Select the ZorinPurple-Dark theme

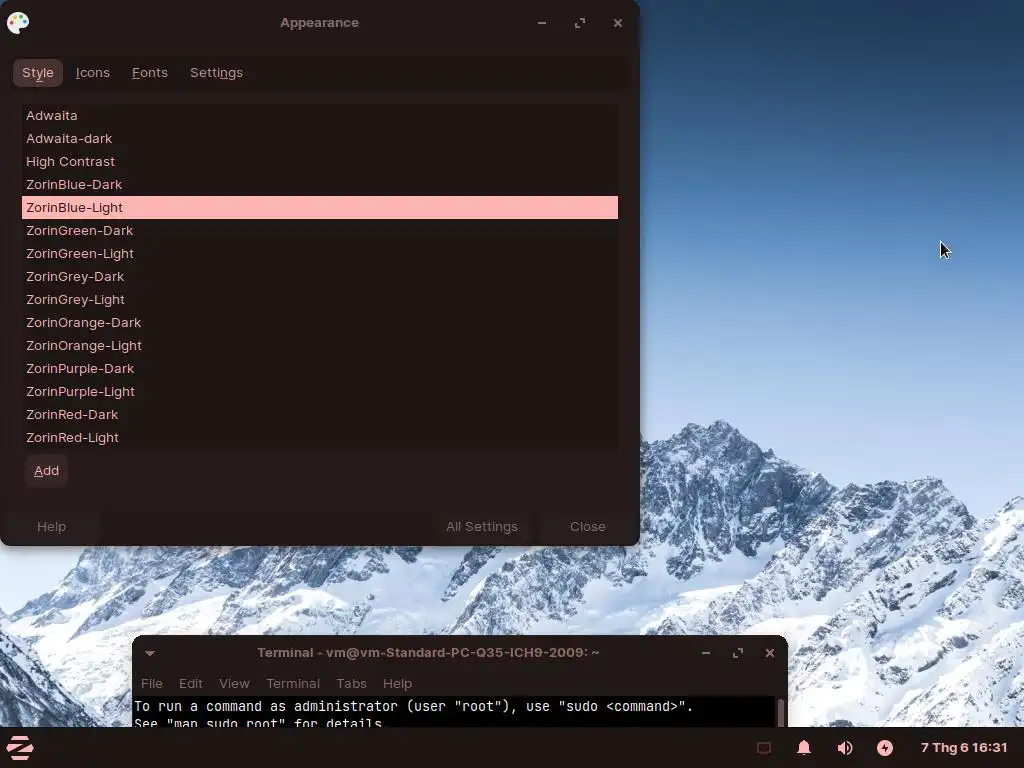pyautogui.click(x=320, y=368)
